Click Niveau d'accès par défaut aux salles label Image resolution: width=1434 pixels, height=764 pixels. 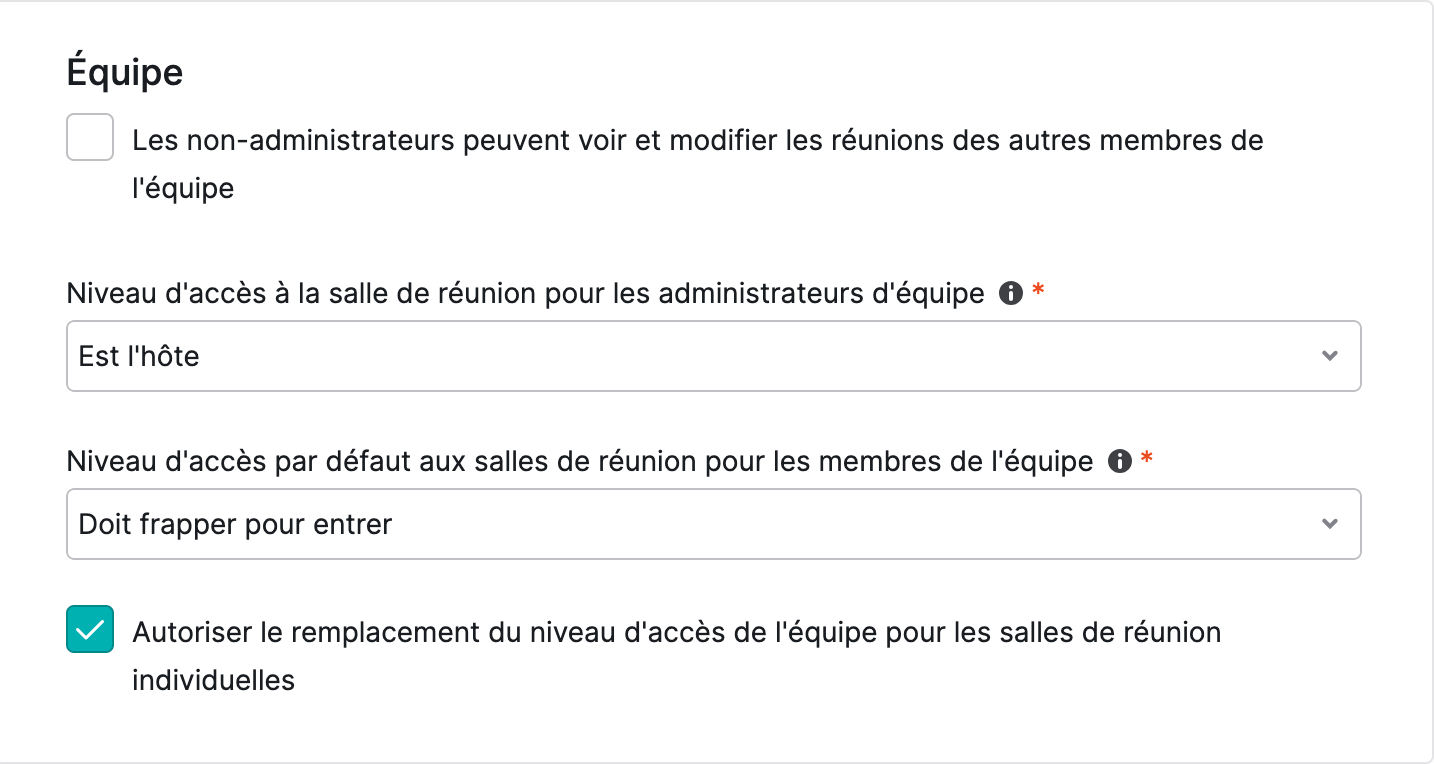(x=580, y=462)
